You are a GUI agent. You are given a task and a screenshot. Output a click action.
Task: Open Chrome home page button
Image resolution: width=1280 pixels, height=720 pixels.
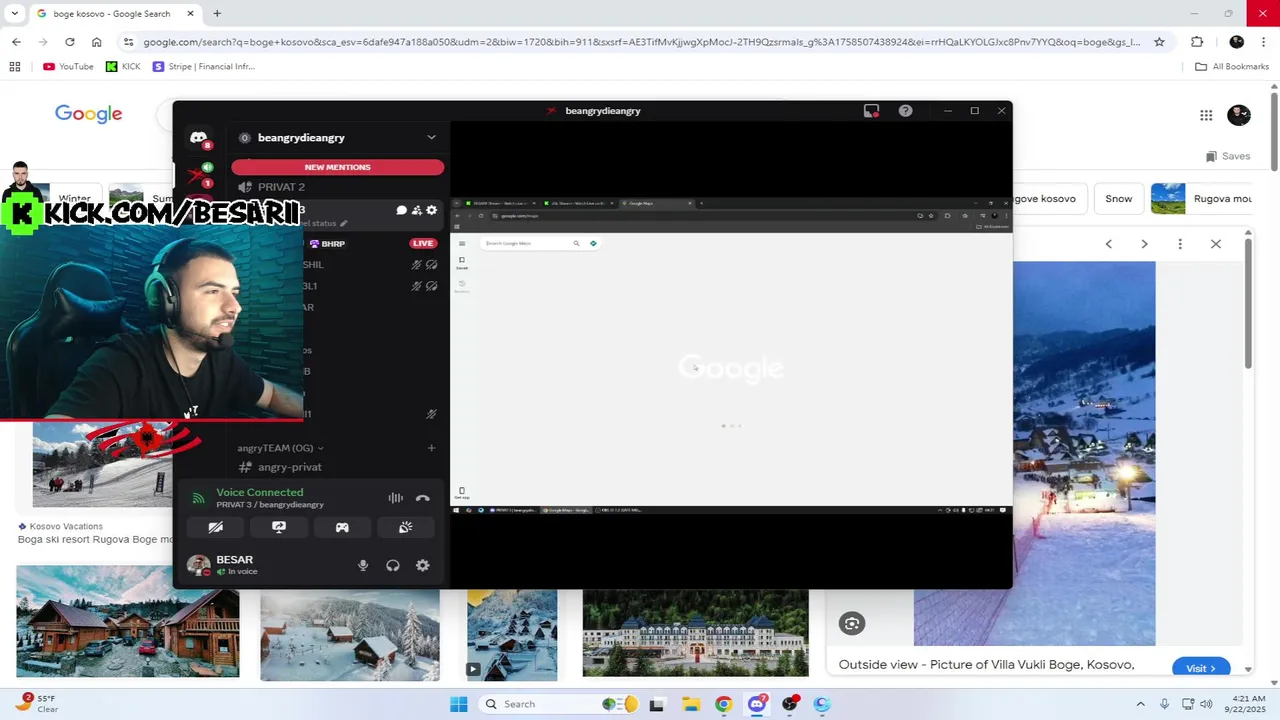[96, 42]
